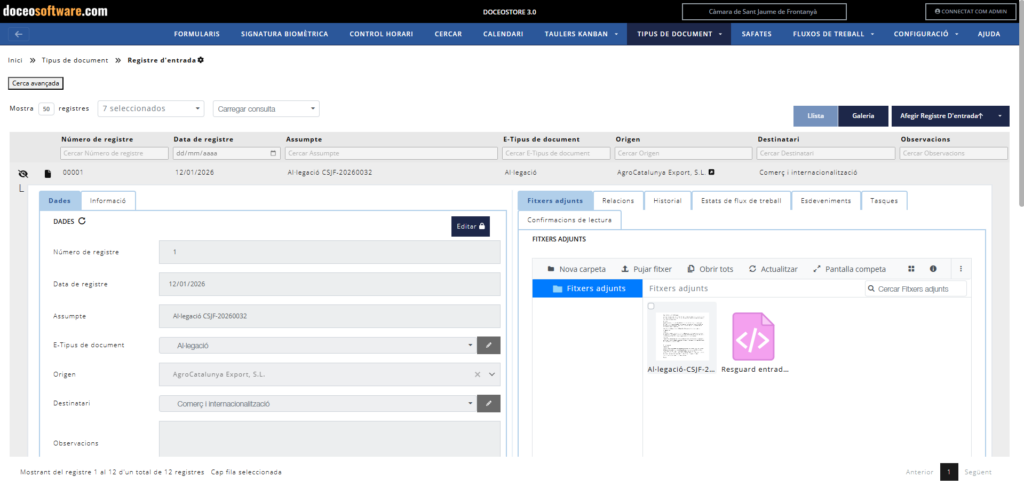Open the '7 seleccionados' columns dropdown
The width and height of the screenshot is (1024, 485).
click(x=150, y=108)
